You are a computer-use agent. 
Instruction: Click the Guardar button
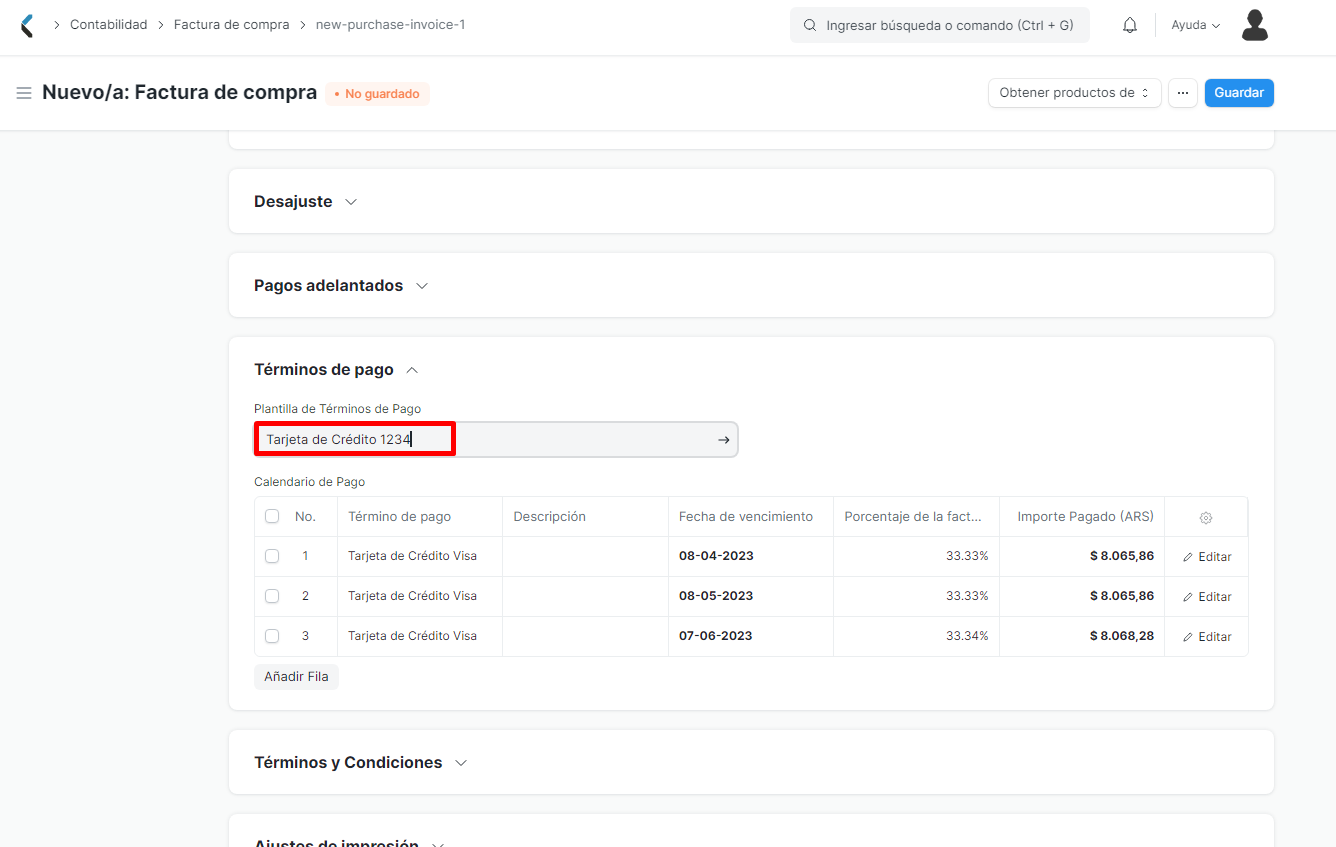[x=1239, y=93]
